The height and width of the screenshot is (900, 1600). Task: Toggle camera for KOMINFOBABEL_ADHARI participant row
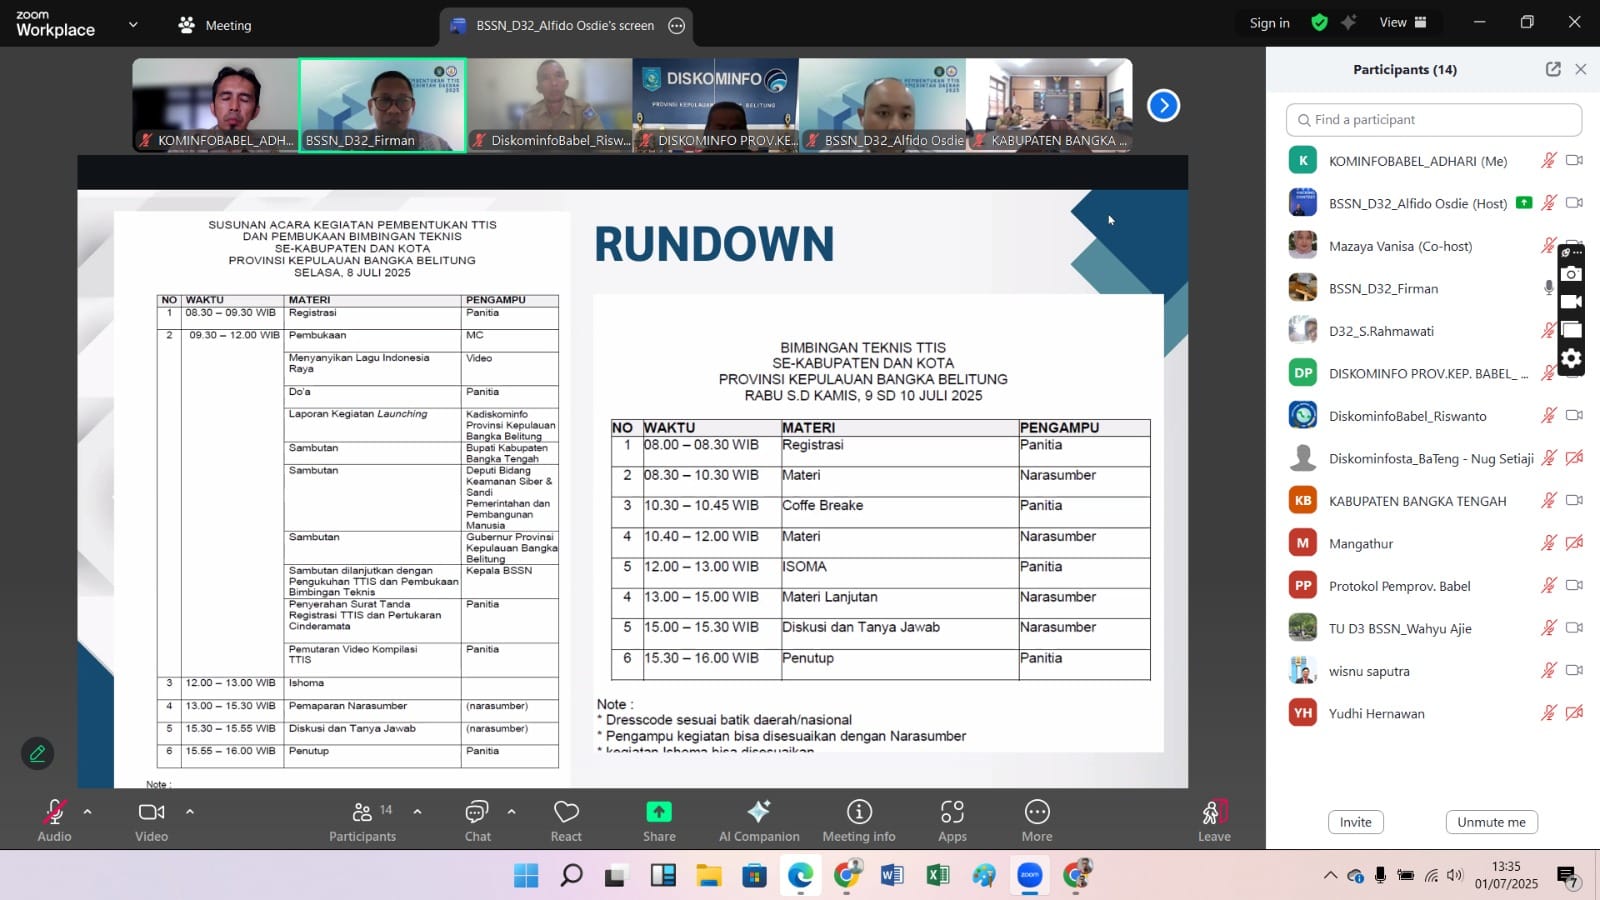(x=1574, y=160)
